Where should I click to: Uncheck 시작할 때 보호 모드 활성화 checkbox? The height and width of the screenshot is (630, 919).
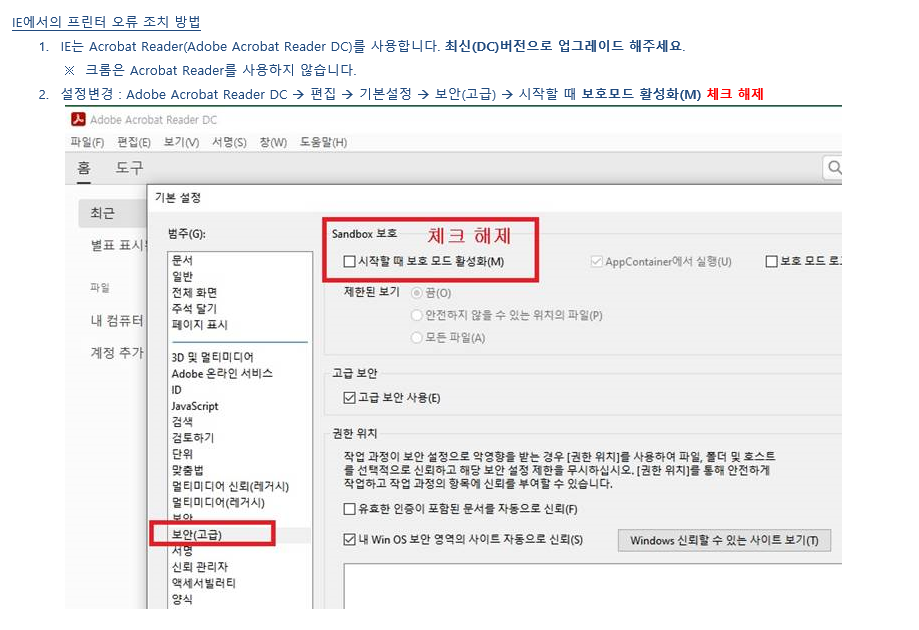(349, 262)
